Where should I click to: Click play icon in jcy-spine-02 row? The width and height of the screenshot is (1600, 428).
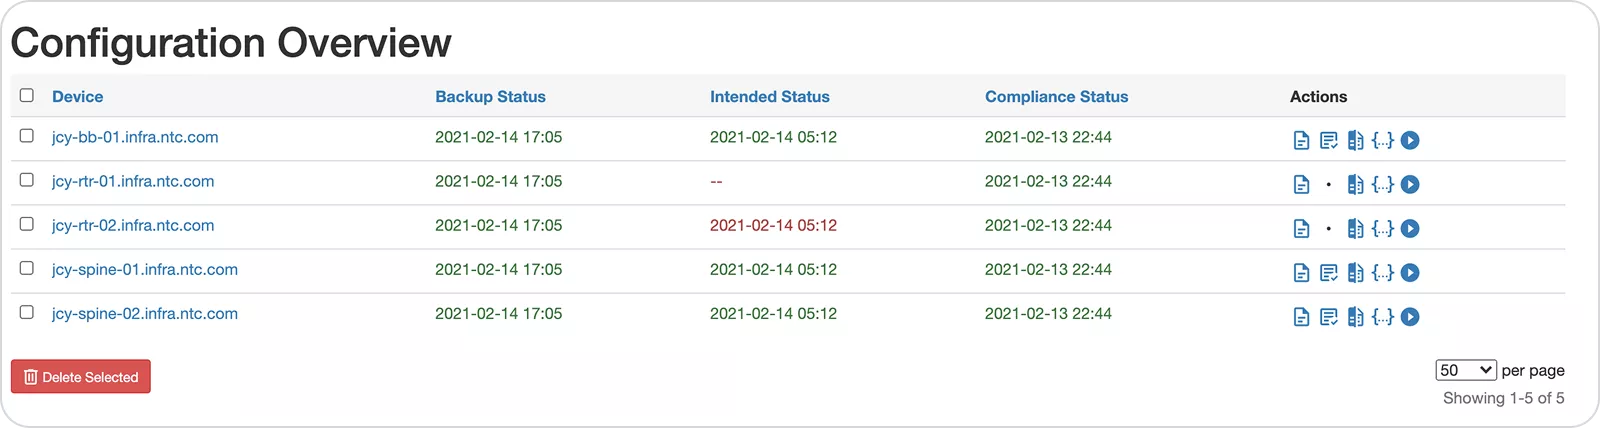(1410, 317)
